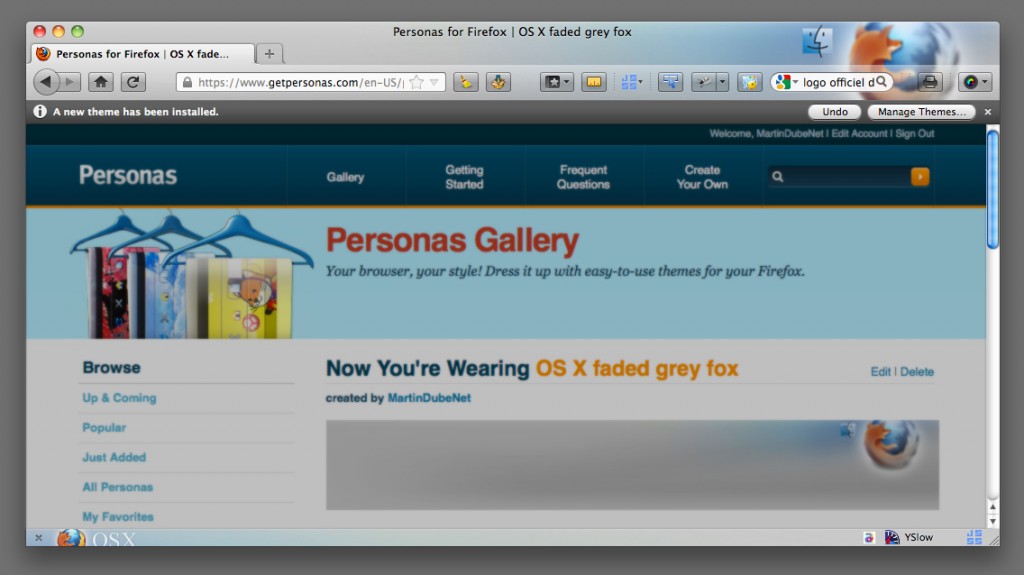This screenshot has height=575, width=1024.
Task: Click the blue pointer selection toolbar icon
Action: 671,82
